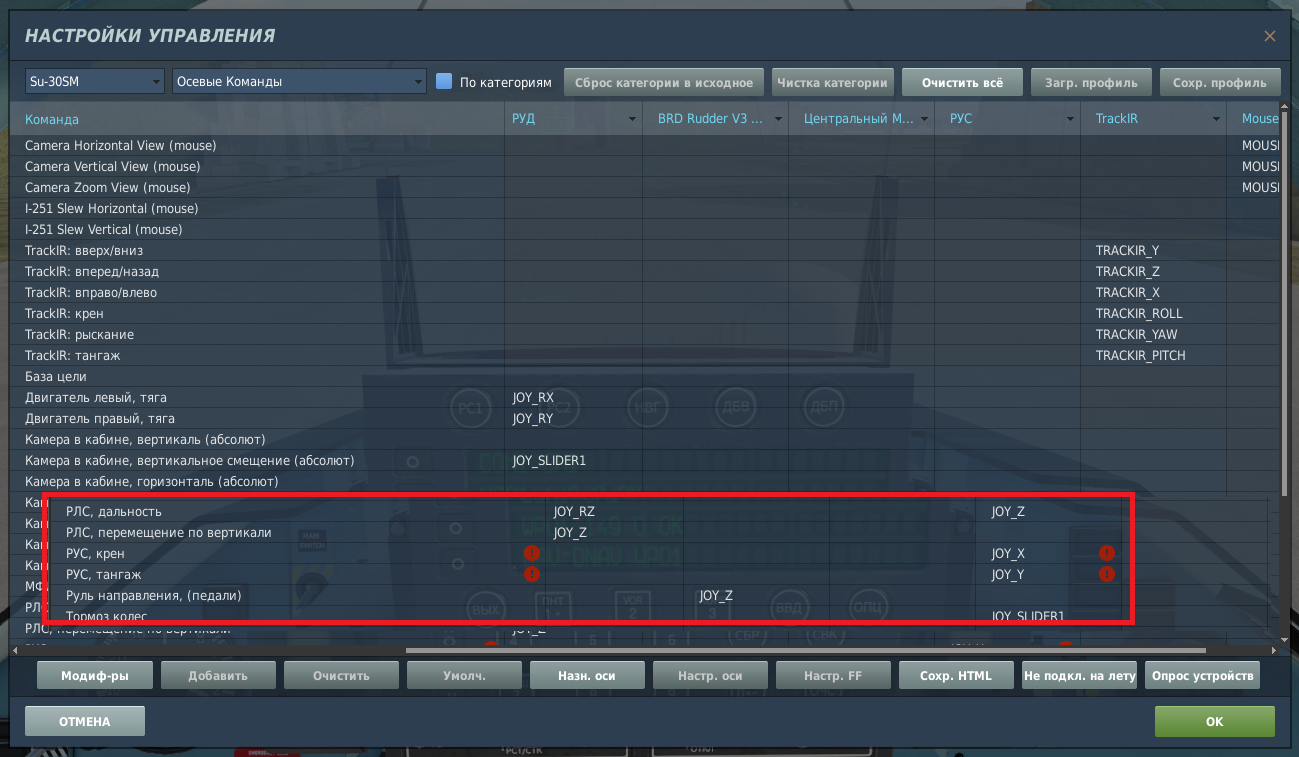Click the Очистить button in bottom bar
The width and height of the screenshot is (1299, 757).
point(341,676)
